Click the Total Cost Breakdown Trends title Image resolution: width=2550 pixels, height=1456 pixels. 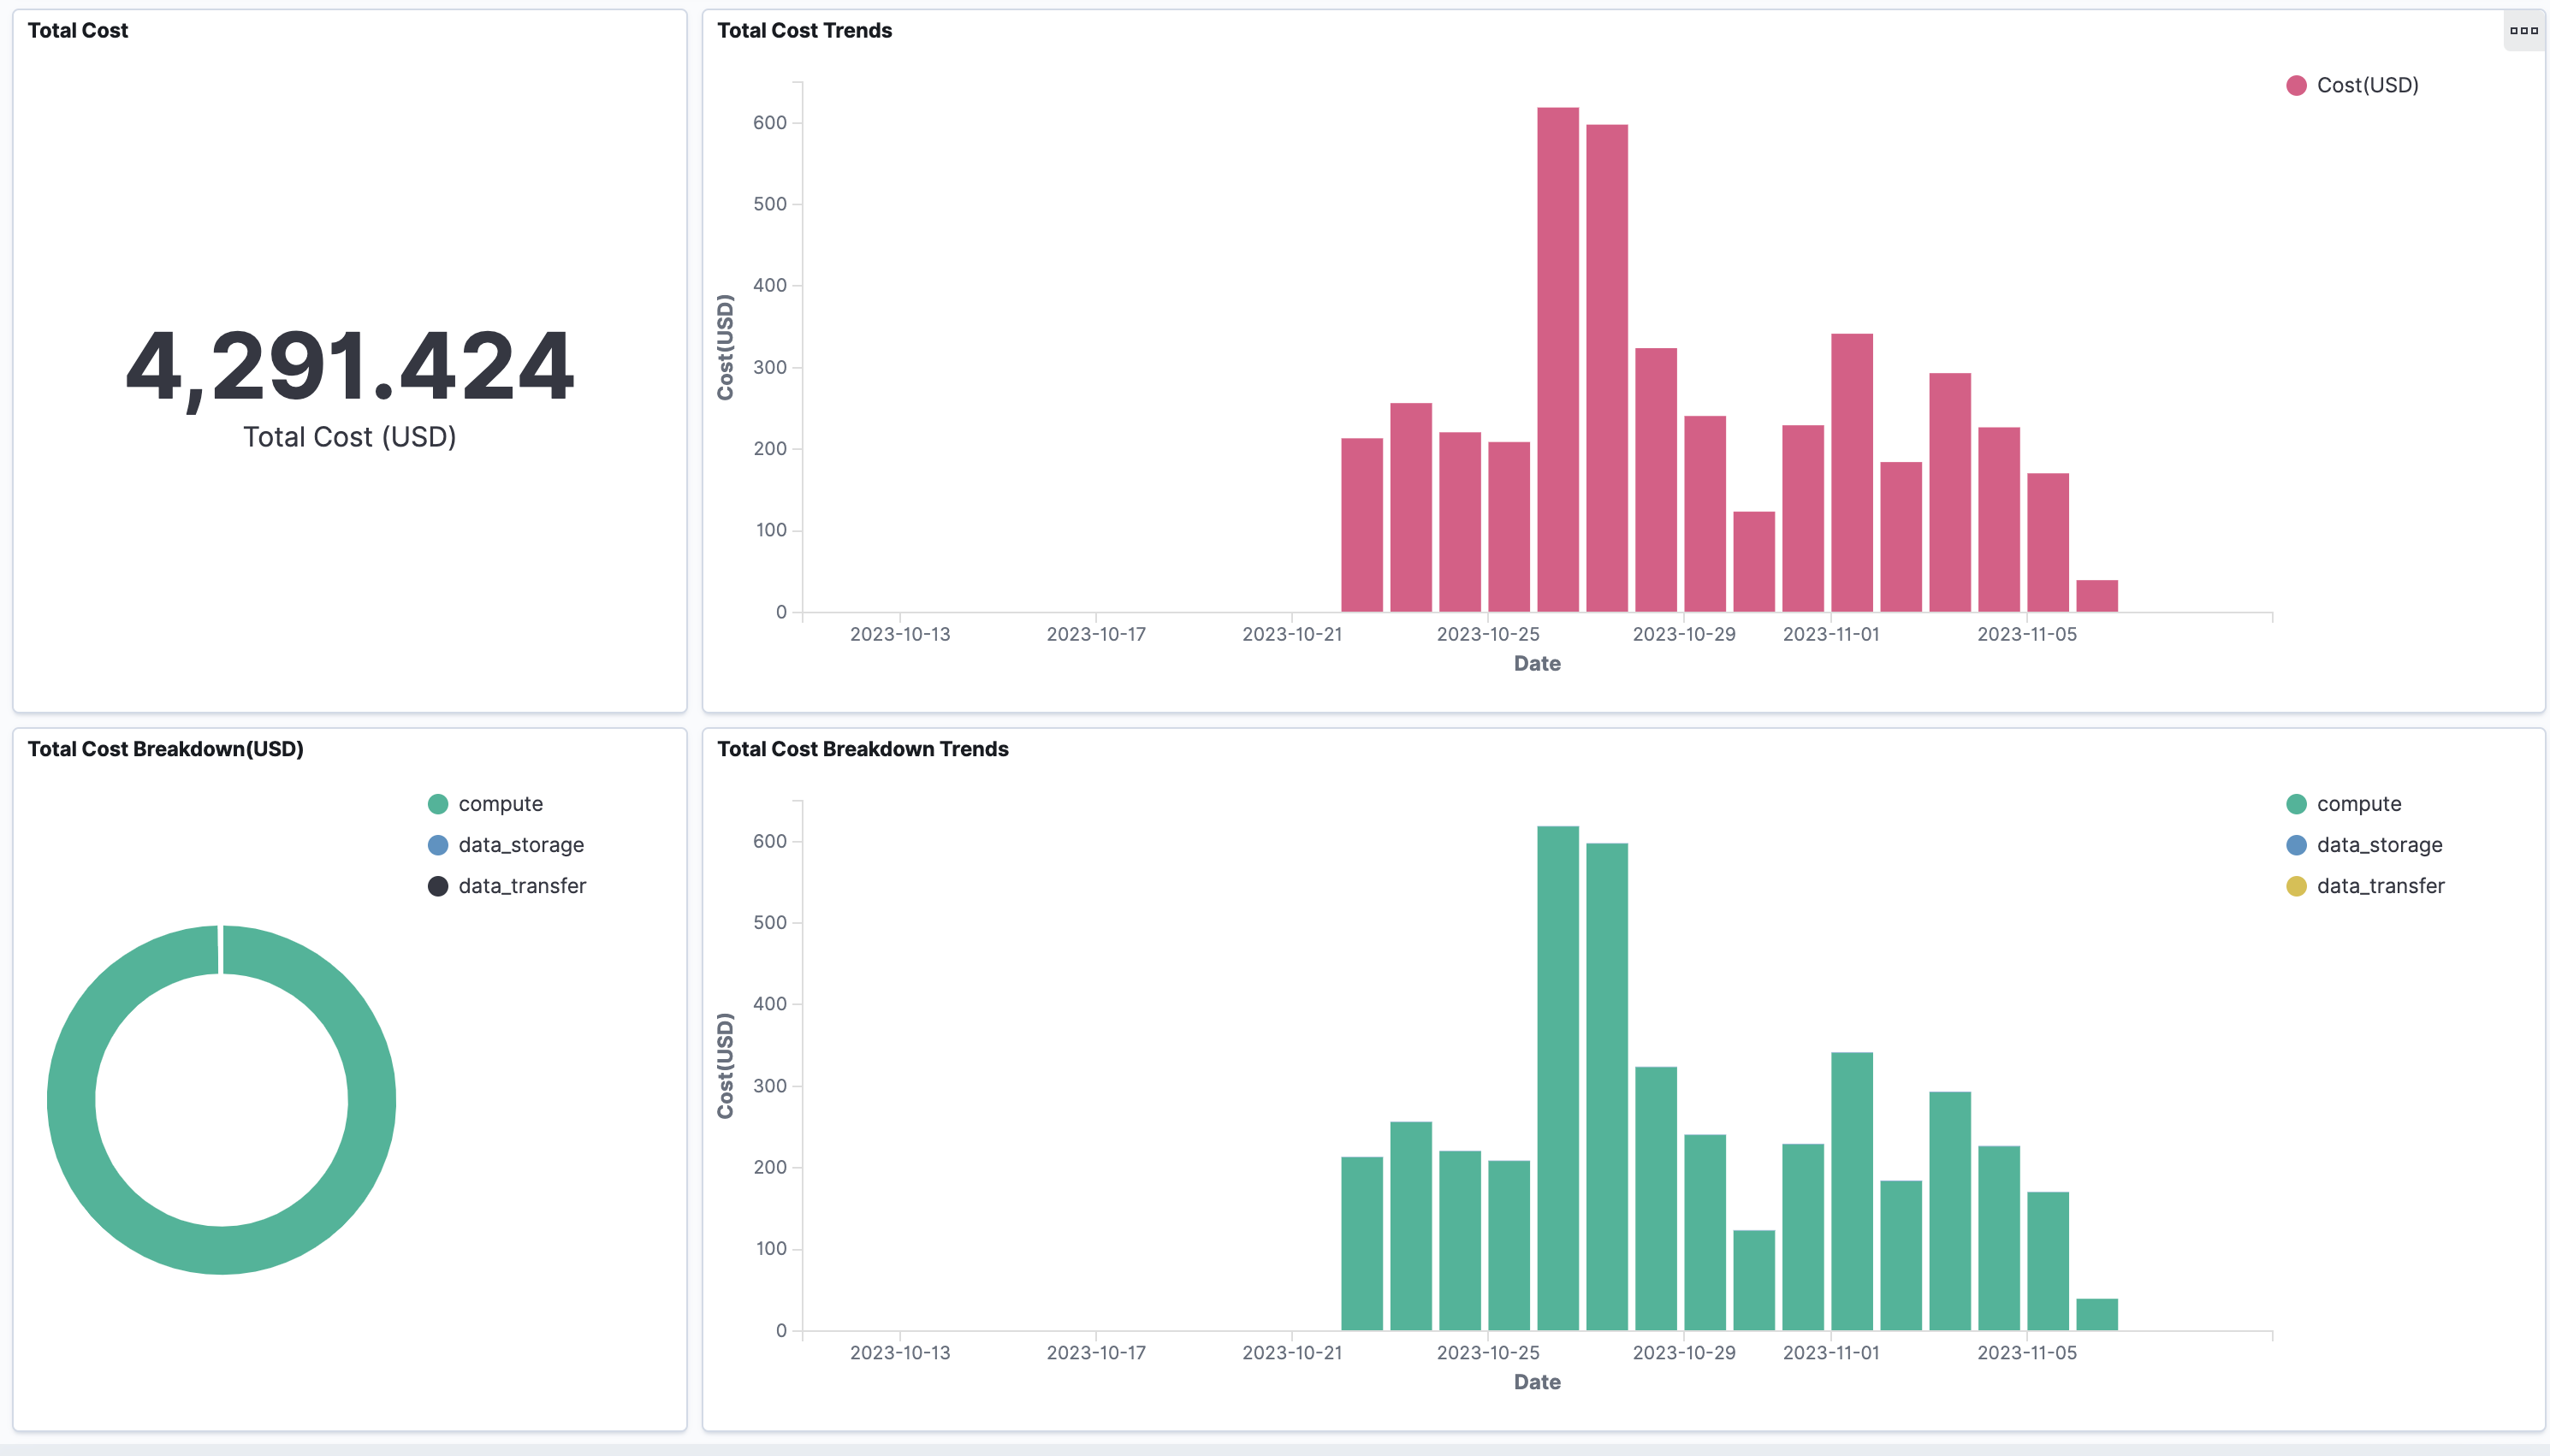(x=862, y=749)
